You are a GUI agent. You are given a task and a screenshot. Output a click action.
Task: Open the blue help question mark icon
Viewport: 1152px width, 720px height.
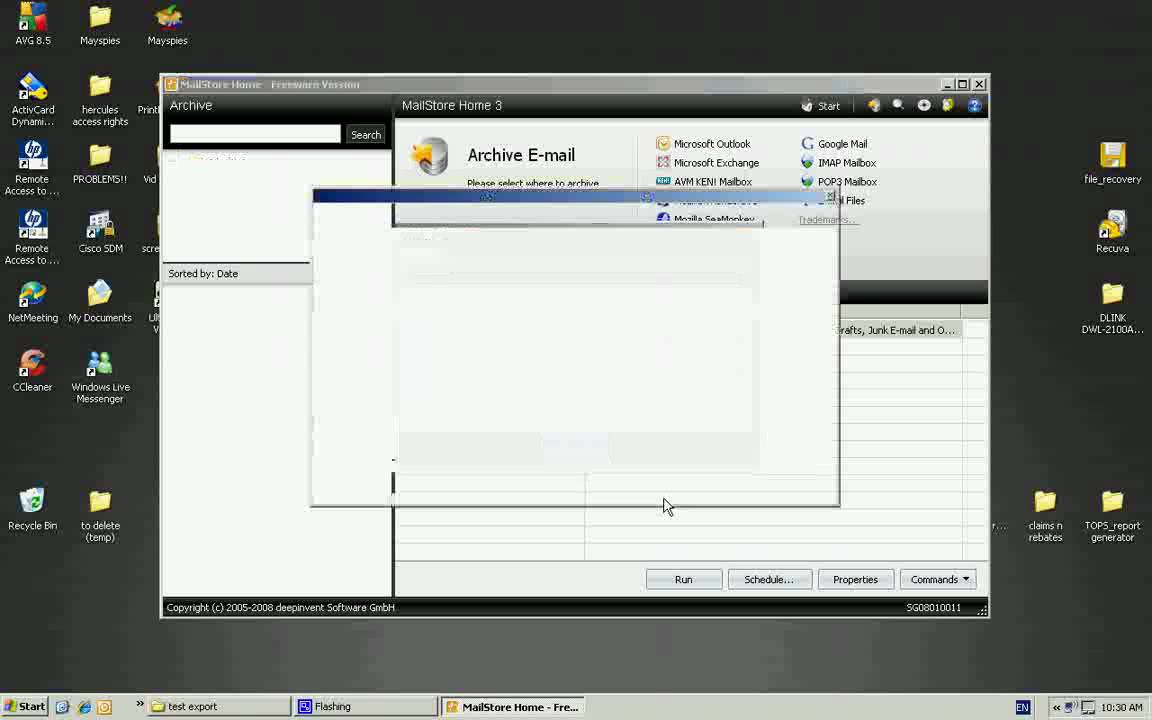click(974, 106)
